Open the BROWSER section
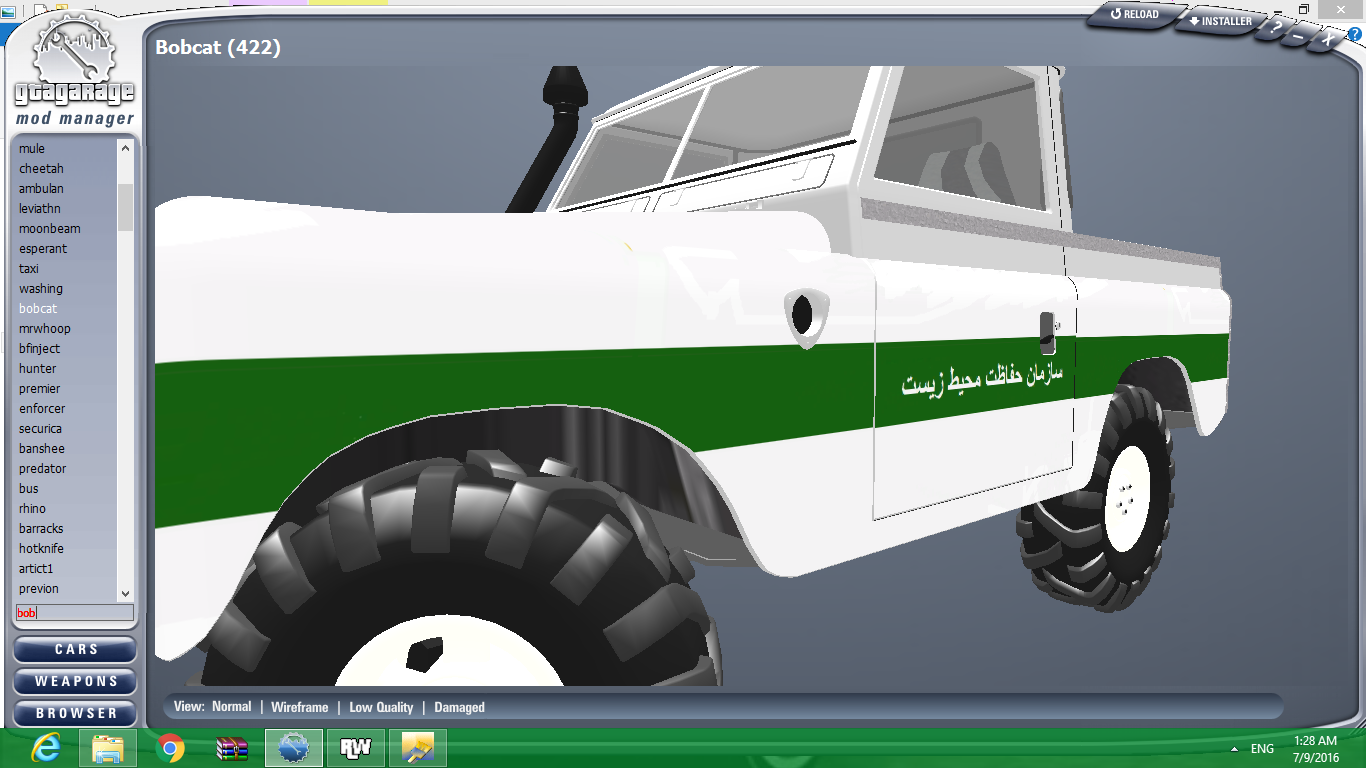Viewport: 1366px width, 768px height. tap(76, 714)
